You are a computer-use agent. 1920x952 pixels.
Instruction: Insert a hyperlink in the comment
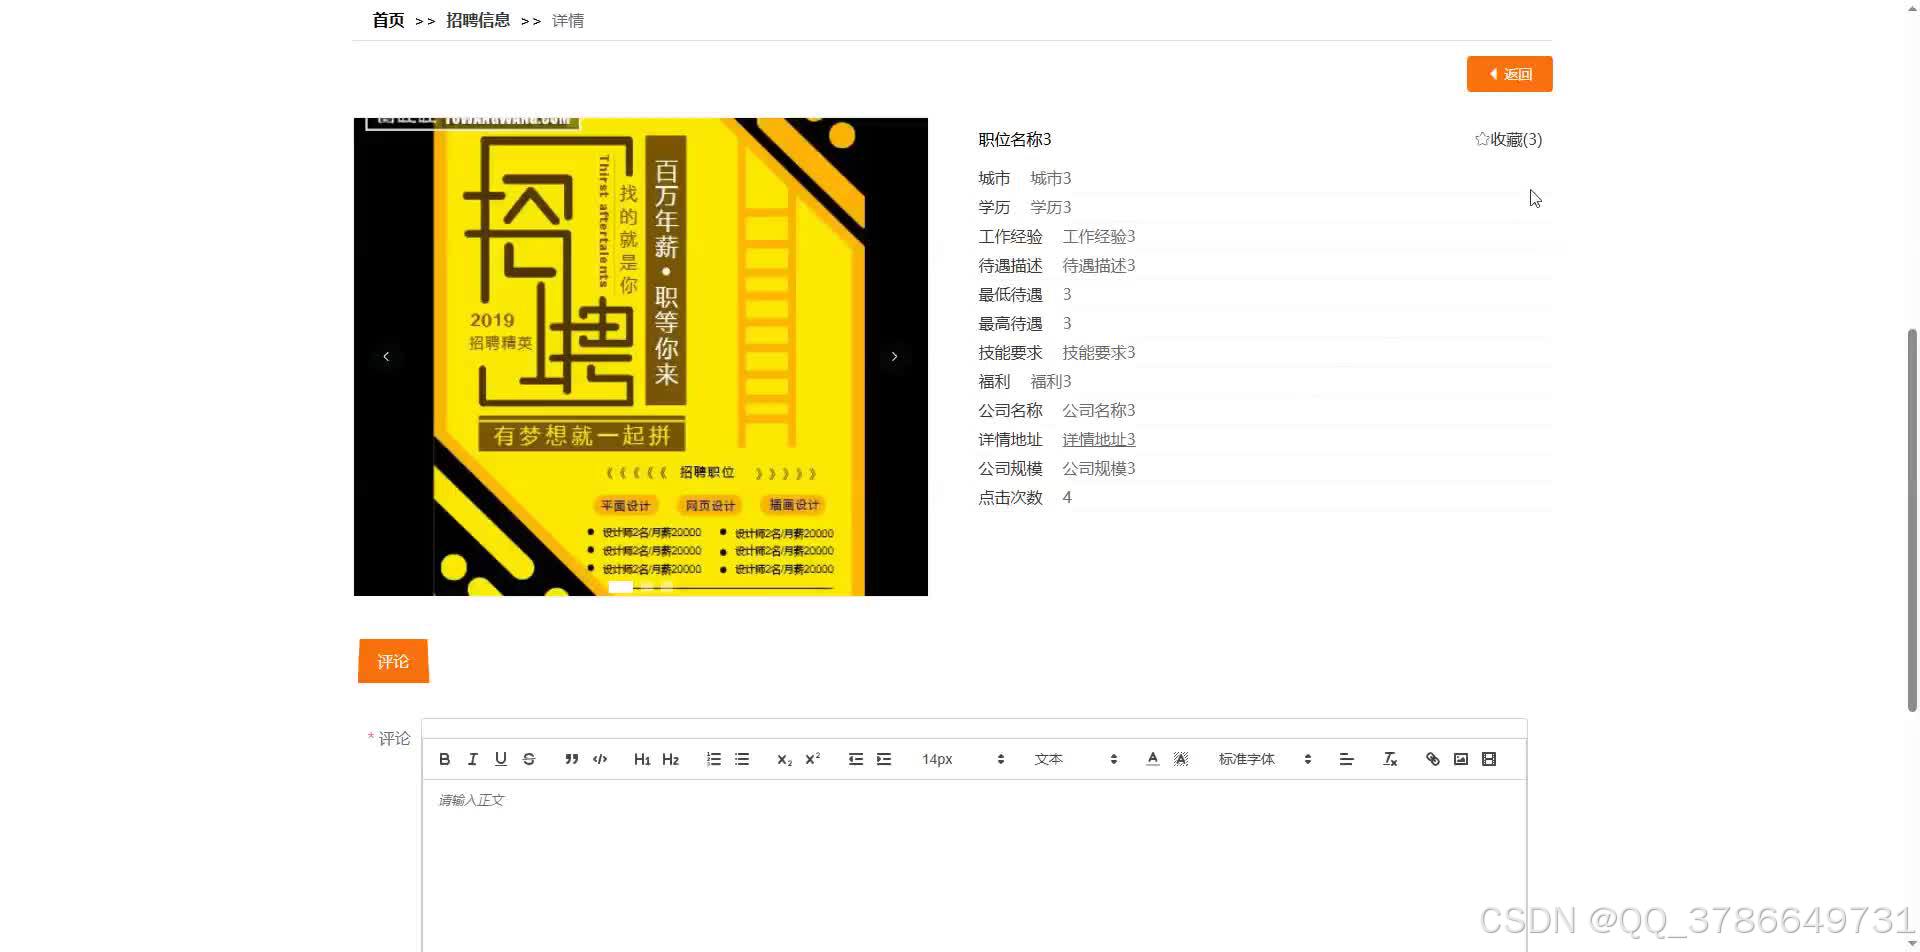pyautogui.click(x=1433, y=759)
